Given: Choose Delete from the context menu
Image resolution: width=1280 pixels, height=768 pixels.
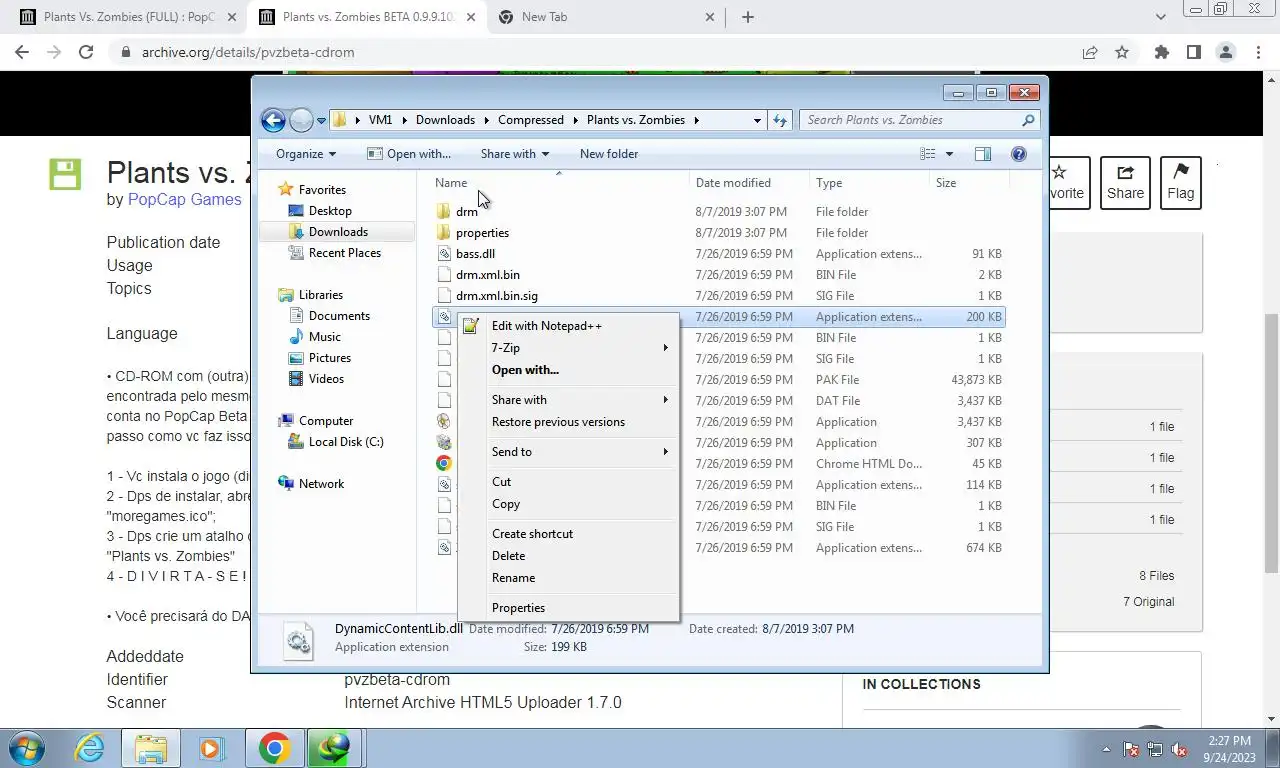Looking at the screenshot, I should 568,556.
